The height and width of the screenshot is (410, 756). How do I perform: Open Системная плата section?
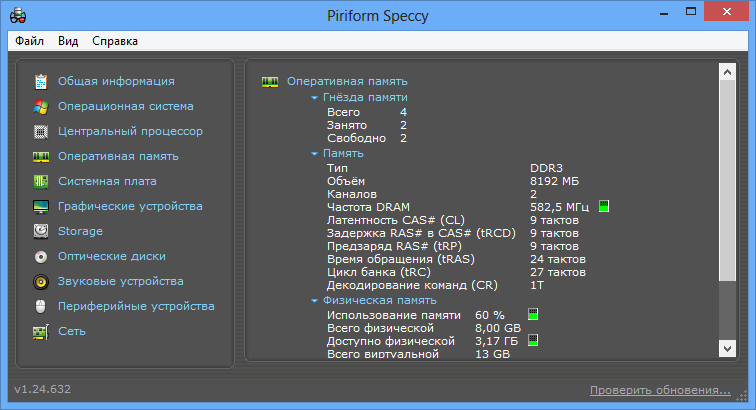(x=107, y=182)
